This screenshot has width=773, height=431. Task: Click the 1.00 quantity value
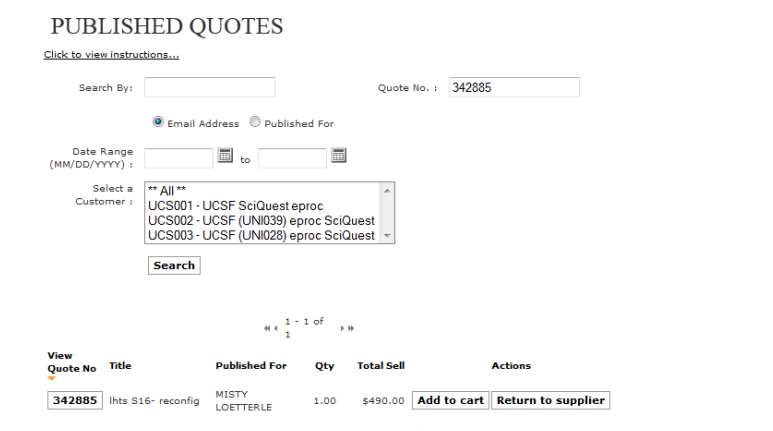325,400
